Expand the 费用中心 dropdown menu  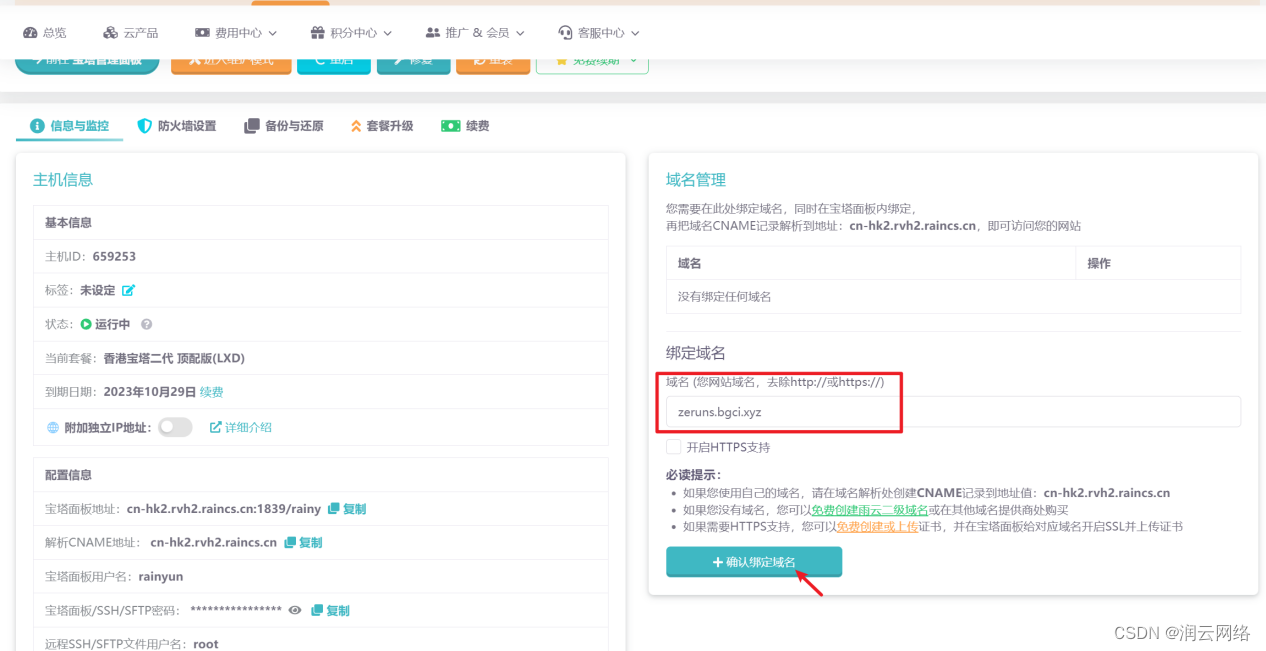coord(236,33)
